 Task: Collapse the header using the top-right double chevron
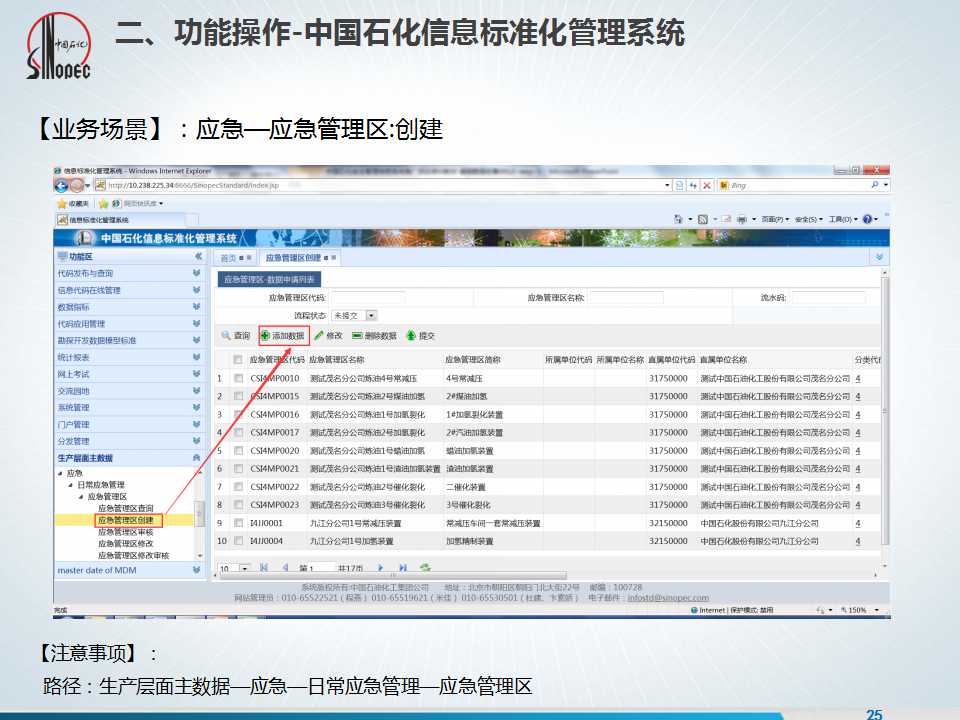tap(880, 257)
